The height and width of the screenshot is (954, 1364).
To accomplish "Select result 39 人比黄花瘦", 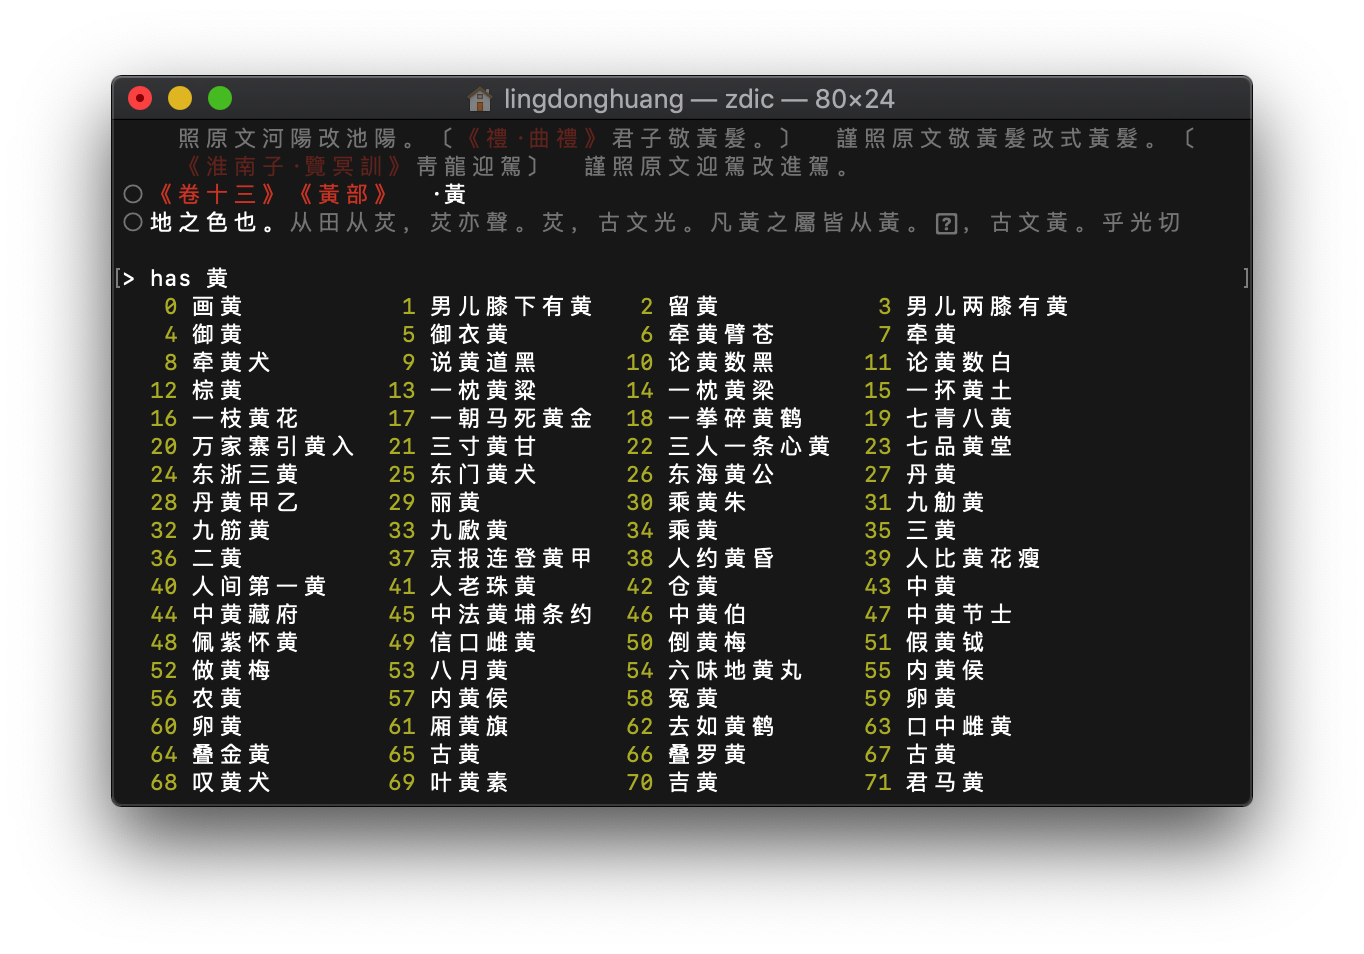I will (x=973, y=558).
